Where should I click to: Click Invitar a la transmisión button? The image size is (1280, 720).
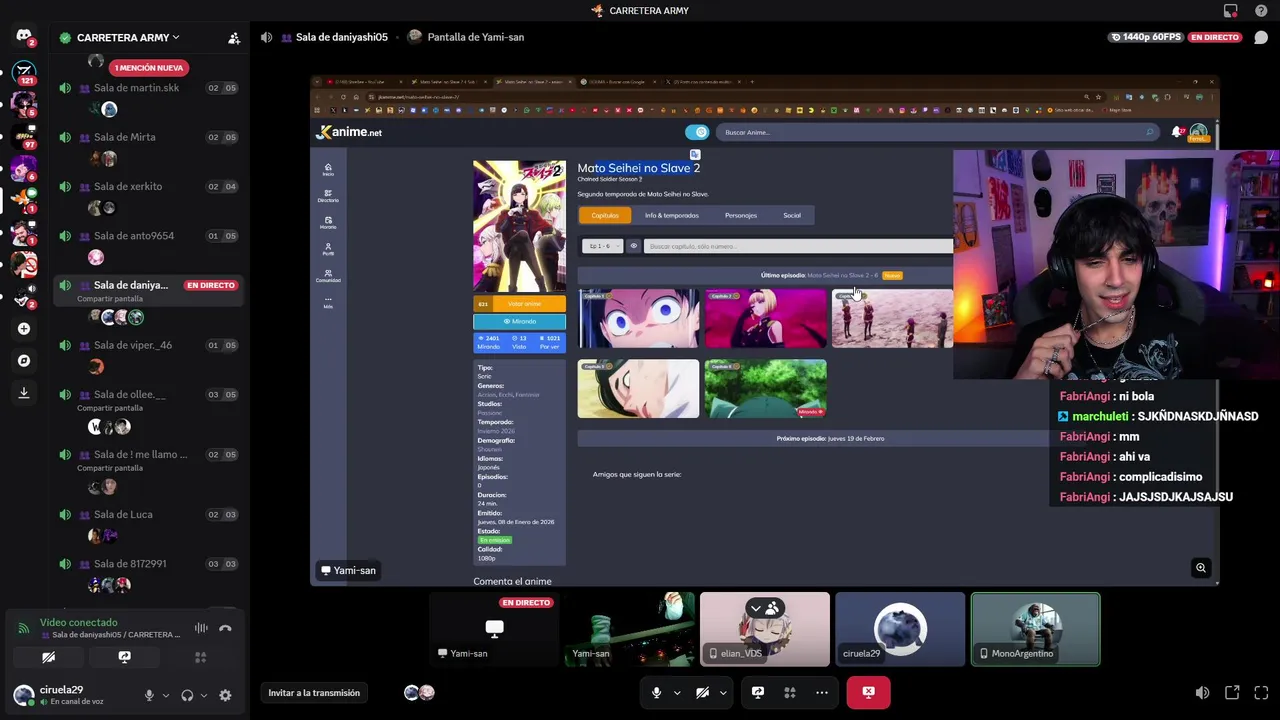coord(314,693)
